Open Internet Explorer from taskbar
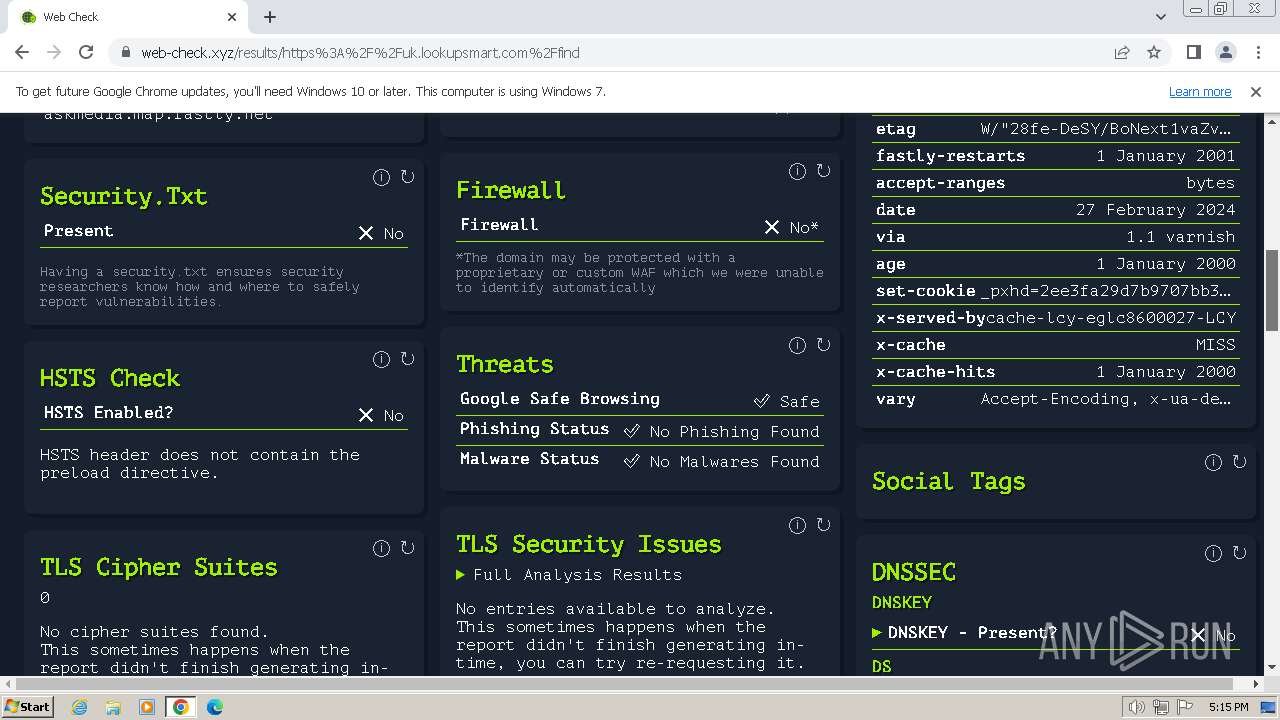Viewport: 1280px width, 720px height. (x=79, y=707)
